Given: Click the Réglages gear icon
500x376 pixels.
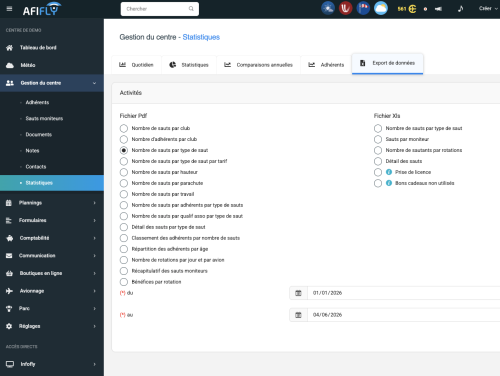Looking at the screenshot, I should 9,326.
